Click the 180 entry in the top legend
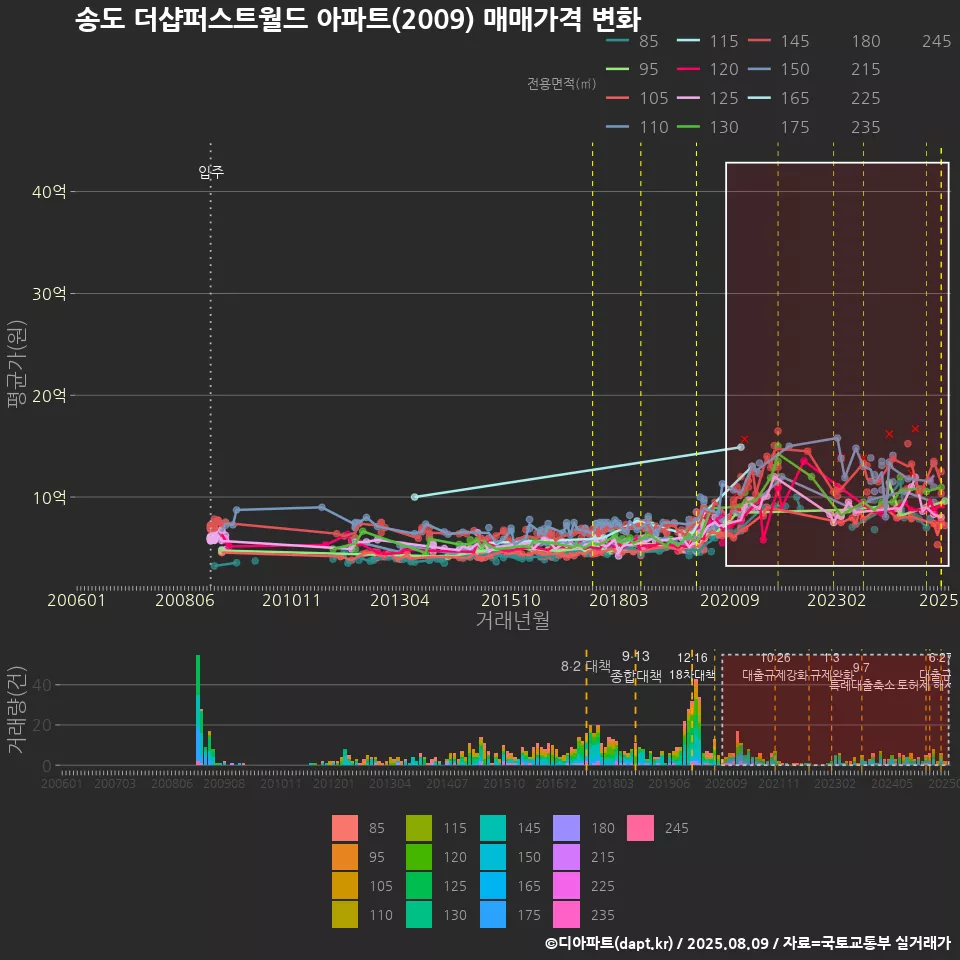This screenshot has width=960, height=960. (x=866, y=41)
